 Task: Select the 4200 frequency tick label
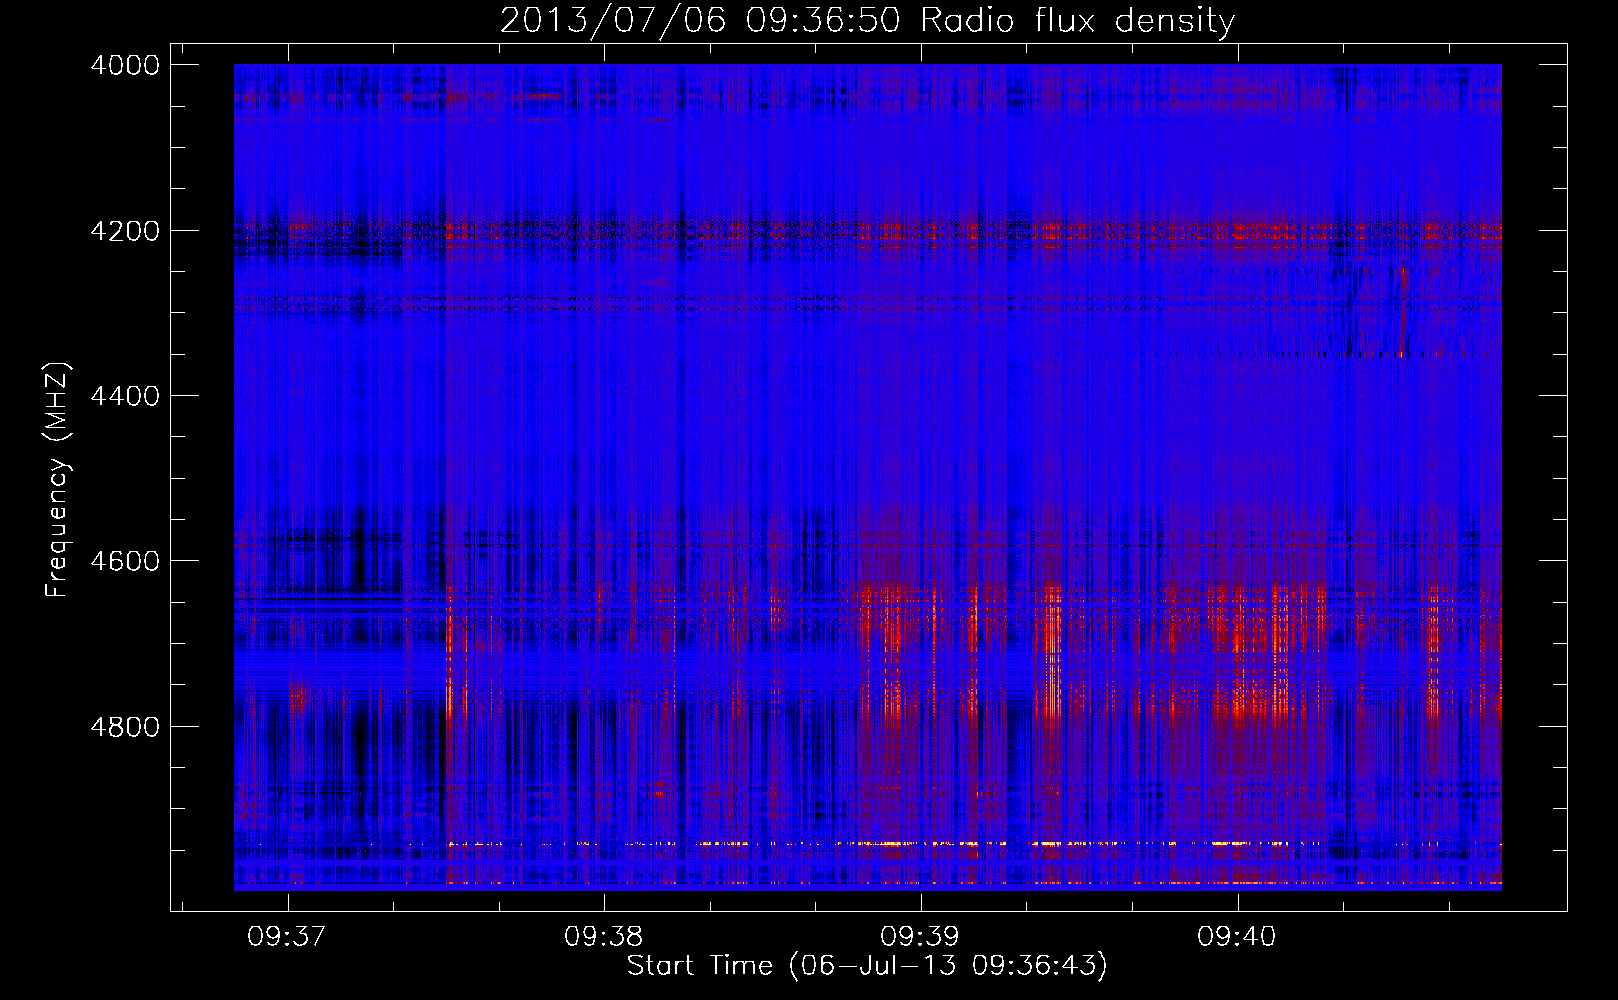125,231
